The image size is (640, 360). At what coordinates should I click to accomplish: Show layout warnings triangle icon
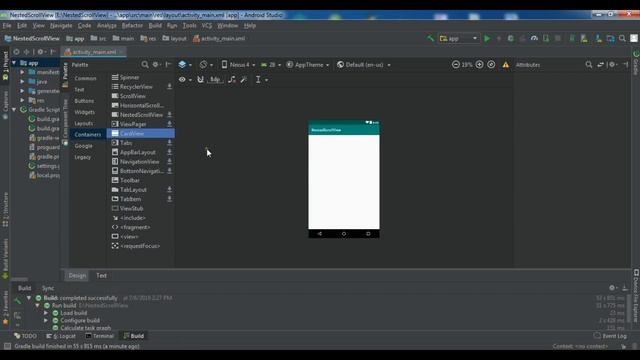tap(506, 65)
